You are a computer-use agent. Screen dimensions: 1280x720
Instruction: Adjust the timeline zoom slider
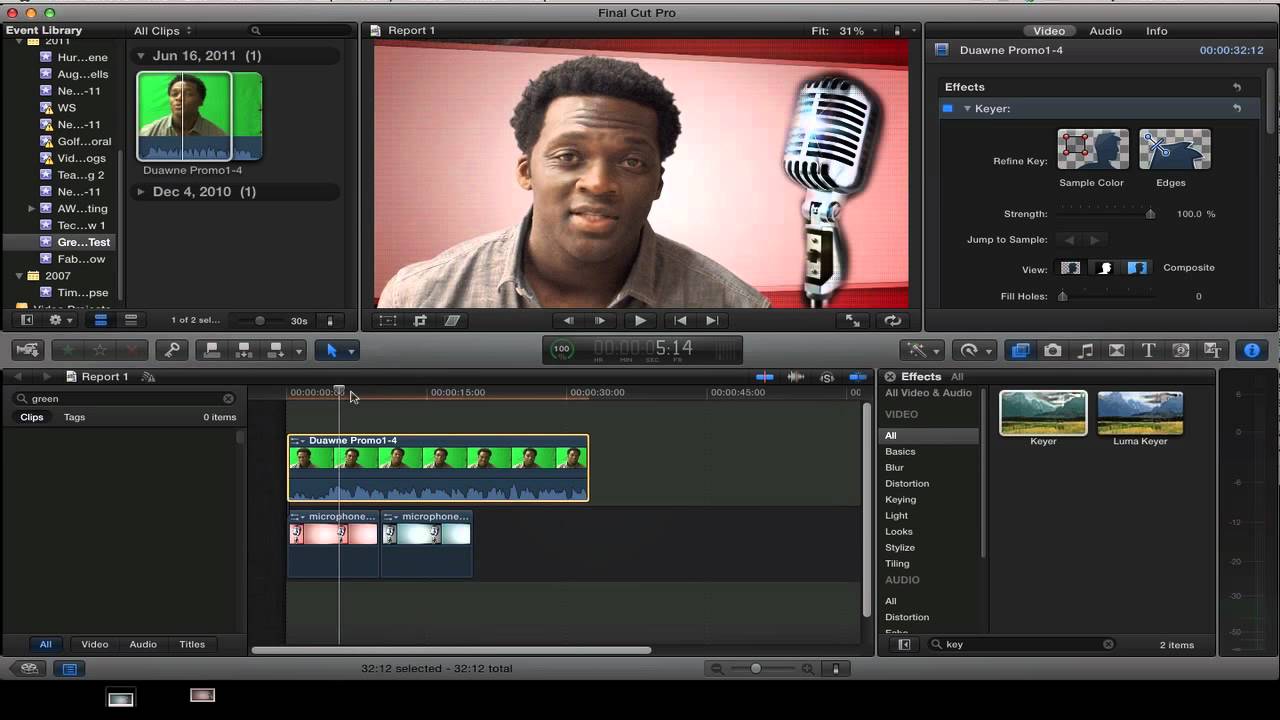[x=756, y=668]
